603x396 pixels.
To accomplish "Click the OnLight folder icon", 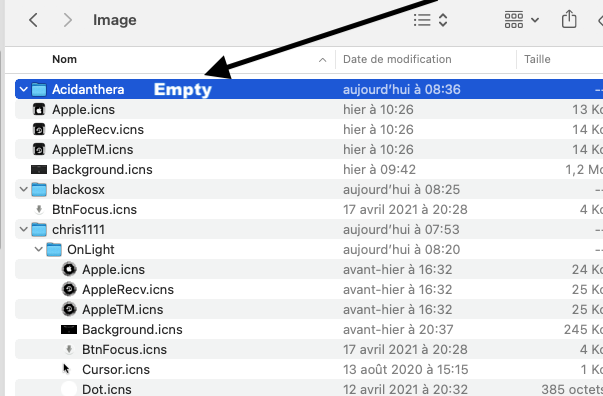I will (x=54, y=249).
